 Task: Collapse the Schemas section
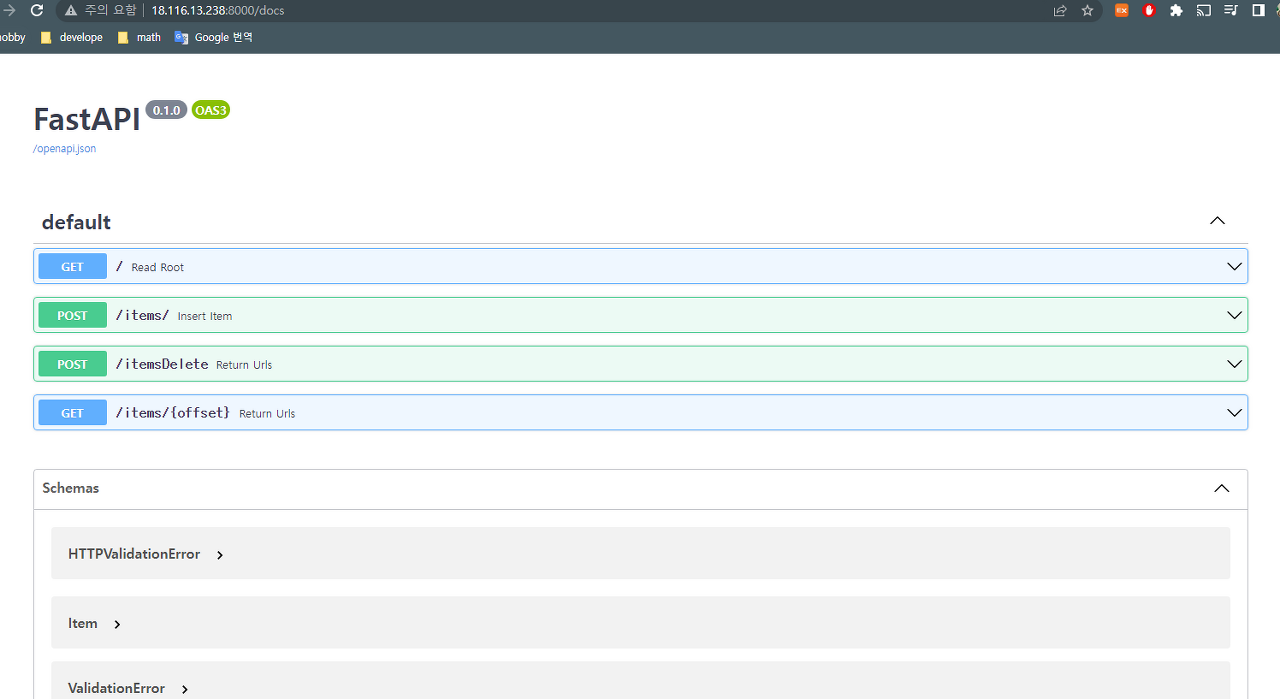pyautogui.click(x=1221, y=488)
